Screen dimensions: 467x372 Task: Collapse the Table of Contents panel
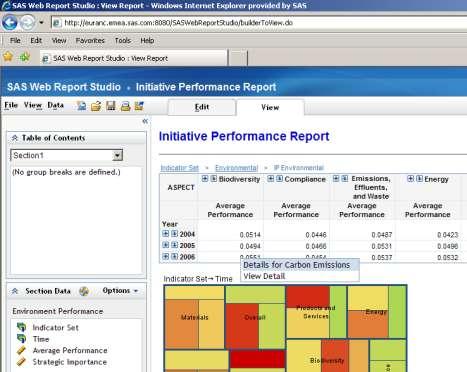tap(15, 138)
